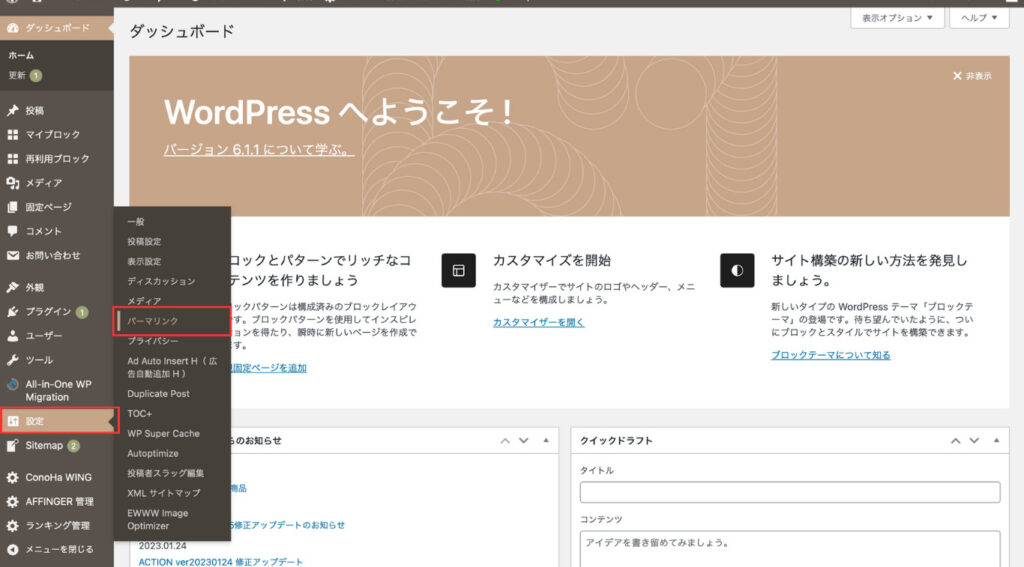Screen dimensions: 1024x567
Task: Move クイックドラフト widget up with arrow
Action: 955,441
